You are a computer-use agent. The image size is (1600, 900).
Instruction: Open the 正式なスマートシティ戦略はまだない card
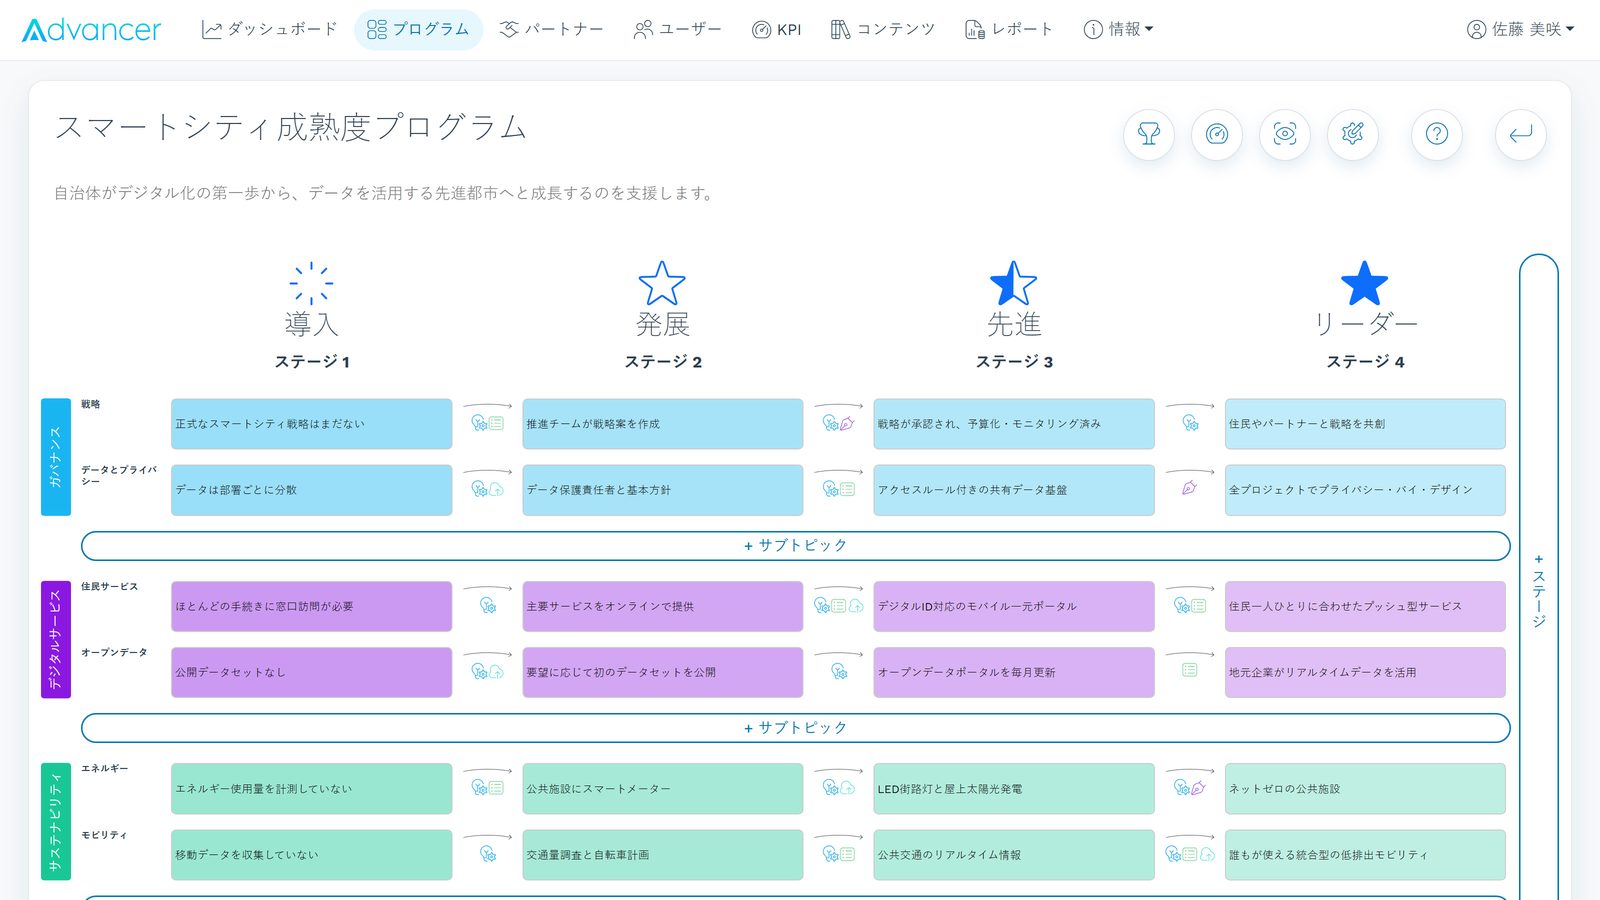pyautogui.click(x=311, y=424)
